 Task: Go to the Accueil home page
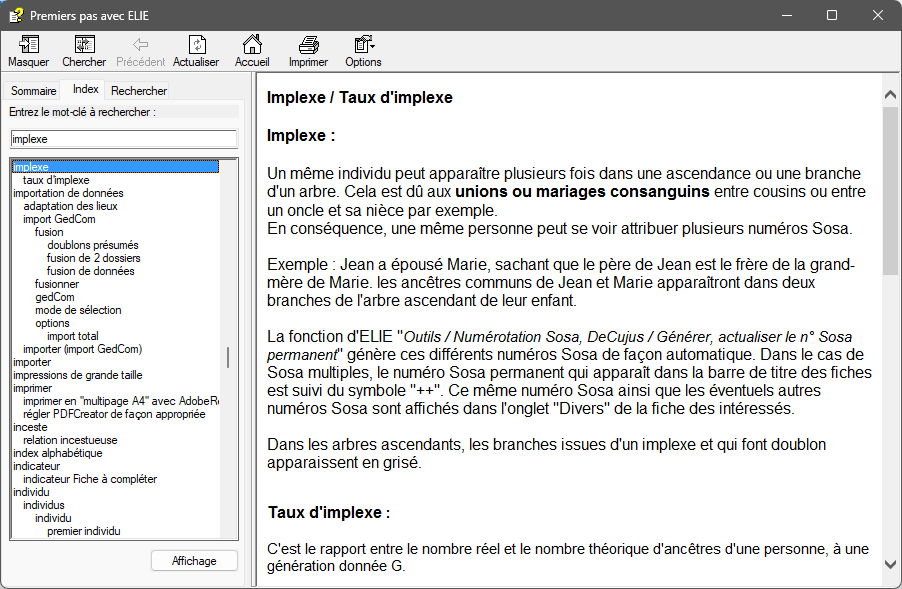[x=252, y=51]
